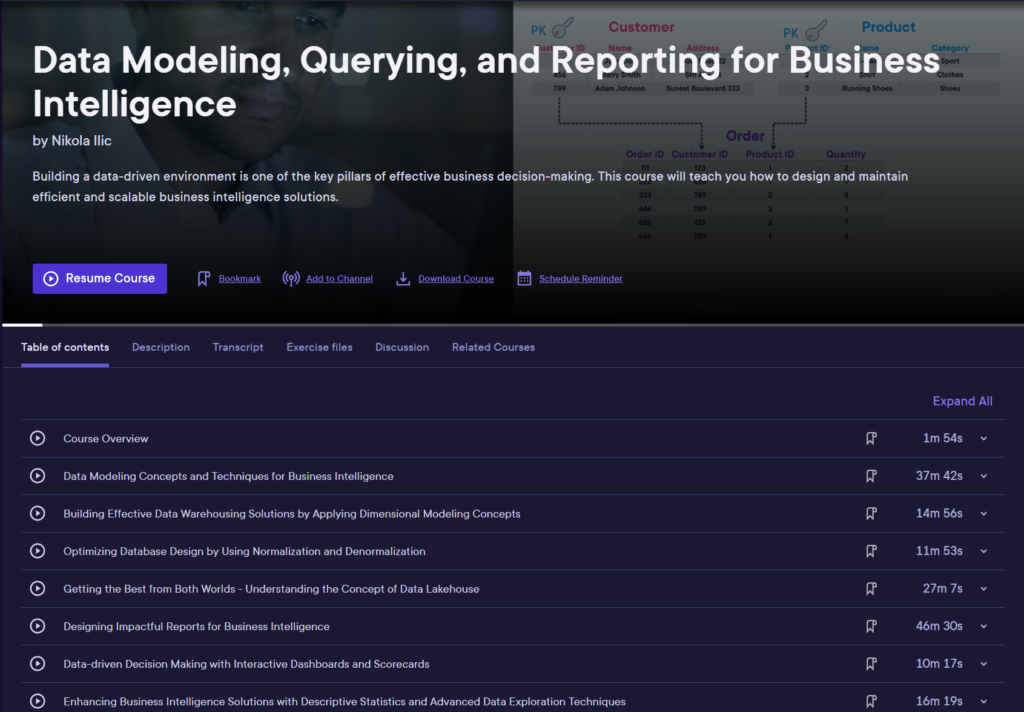Click Expand All modules link
1024x712 pixels.
click(x=963, y=401)
